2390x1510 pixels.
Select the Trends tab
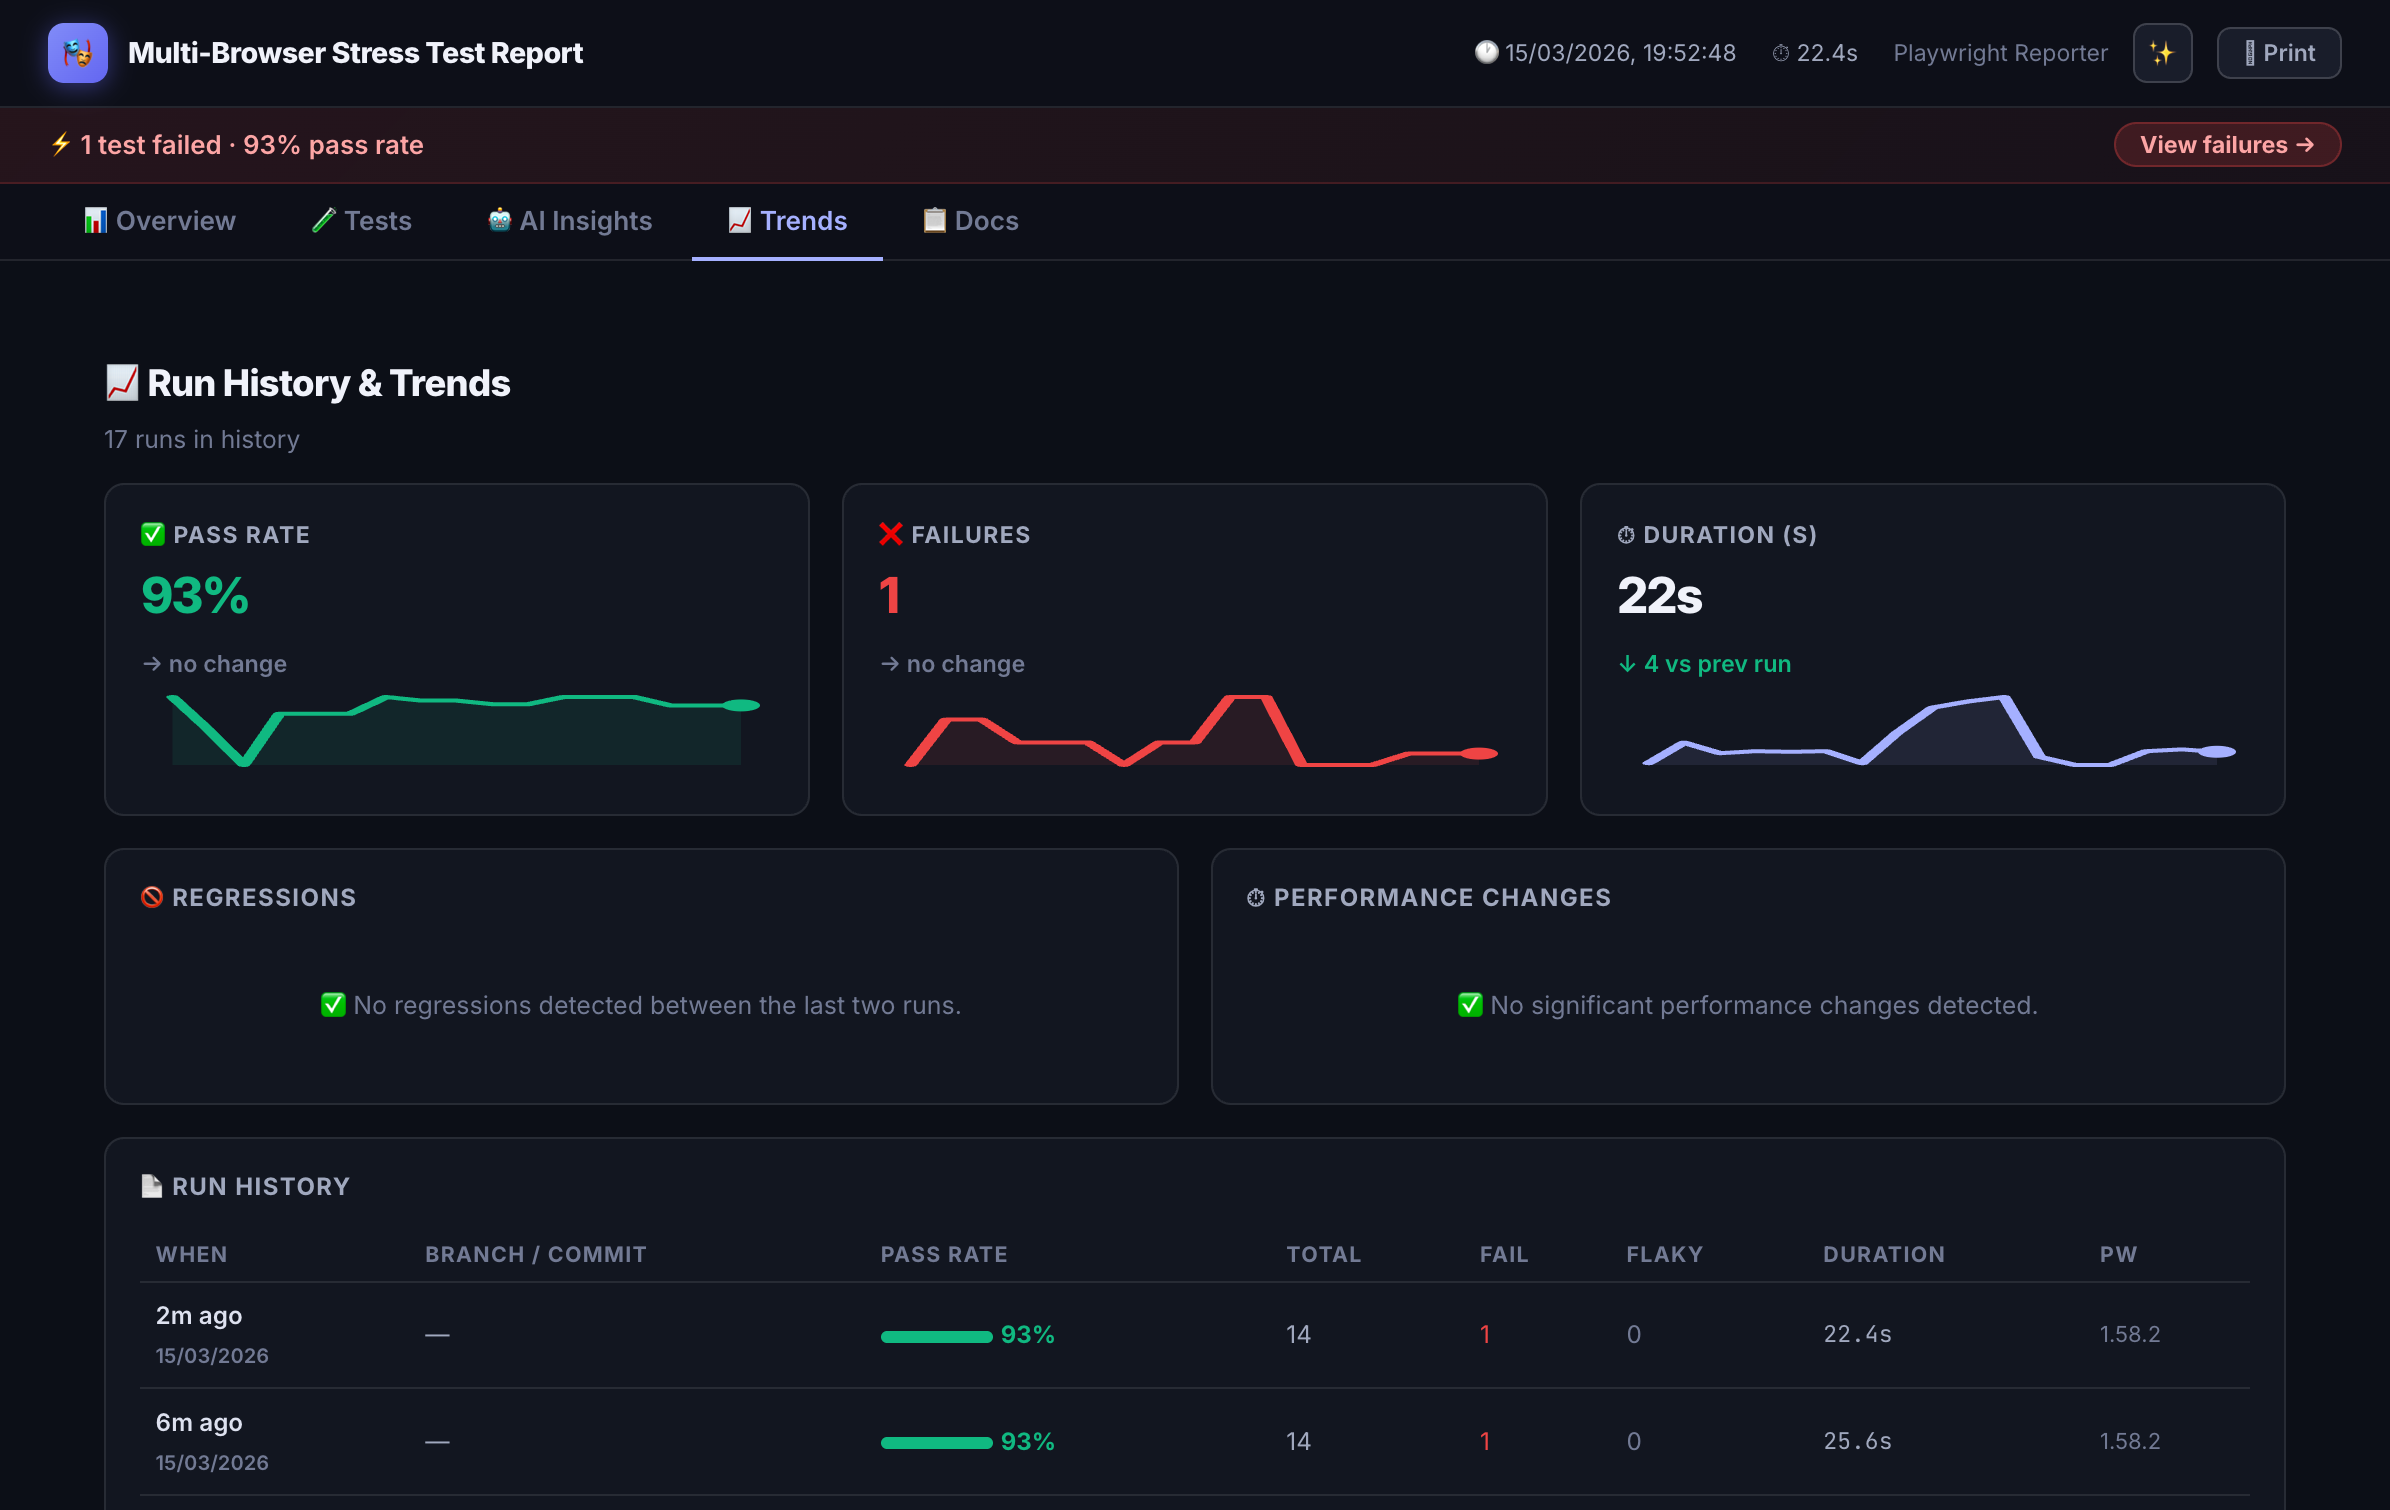[788, 221]
